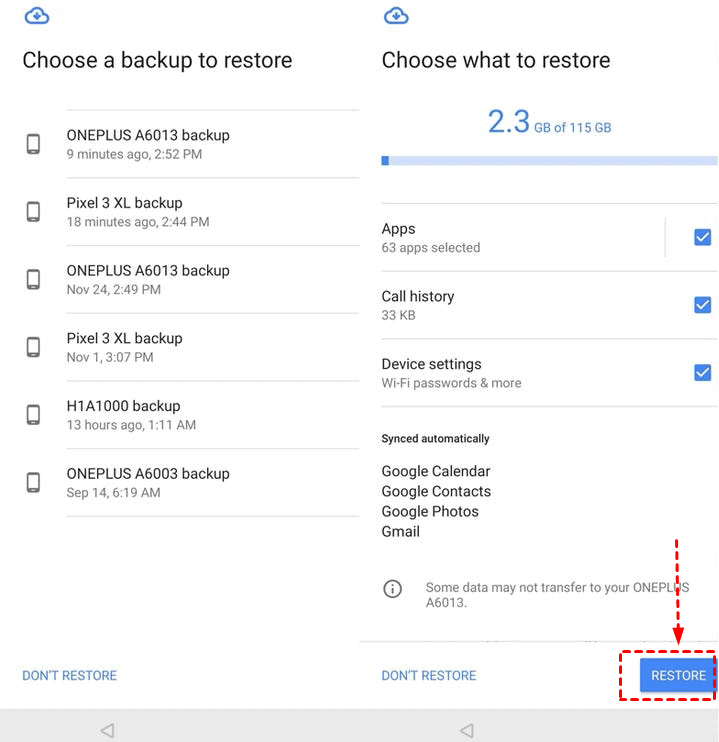Tap the 2.3 GB of 115 GB text

click(x=549, y=124)
